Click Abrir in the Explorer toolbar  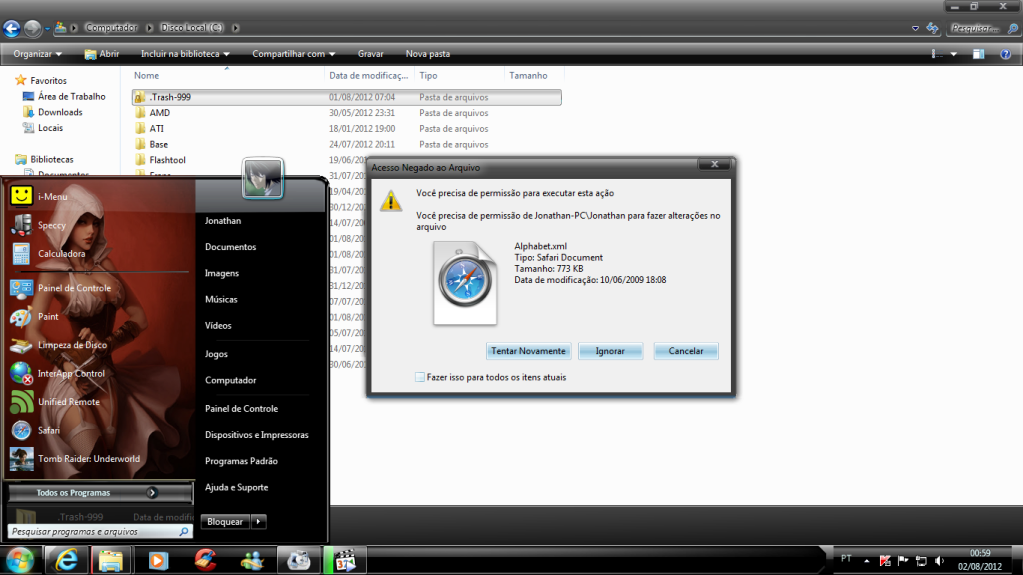pyautogui.click(x=102, y=54)
